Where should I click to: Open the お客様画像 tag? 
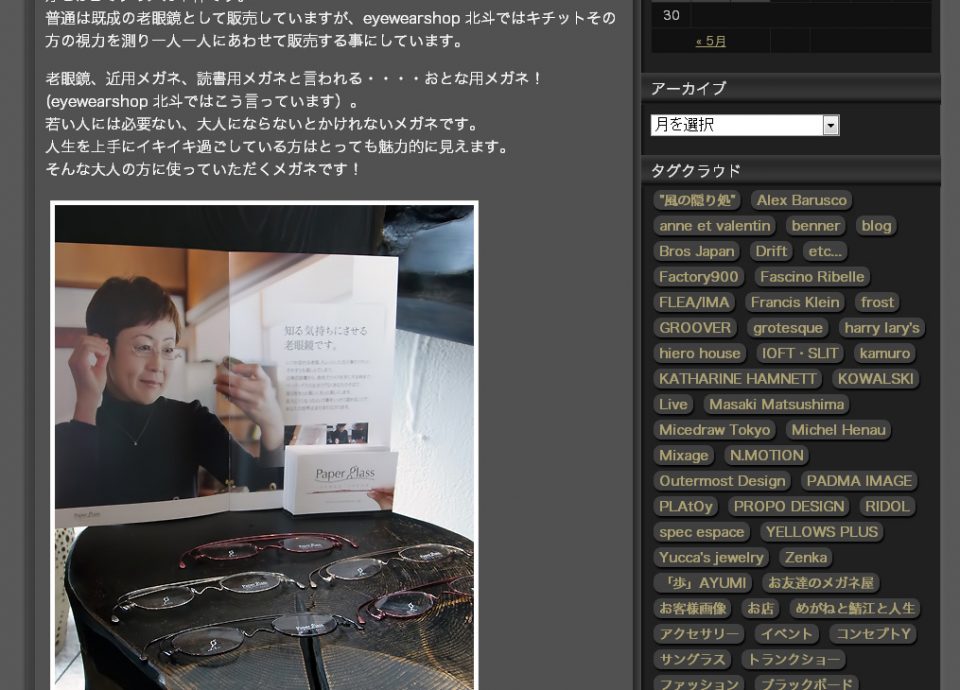click(x=692, y=609)
